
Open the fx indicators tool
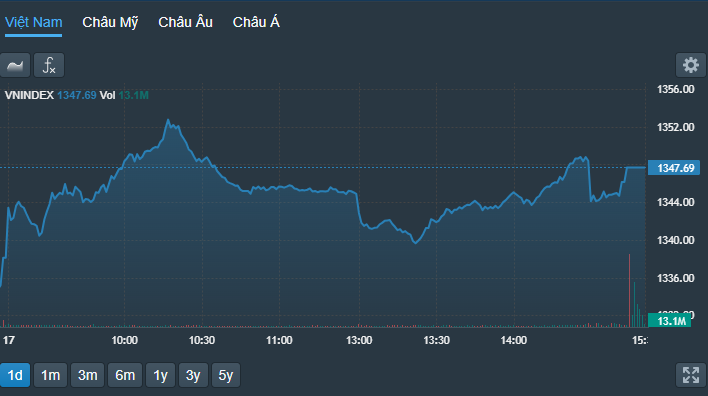coord(49,65)
